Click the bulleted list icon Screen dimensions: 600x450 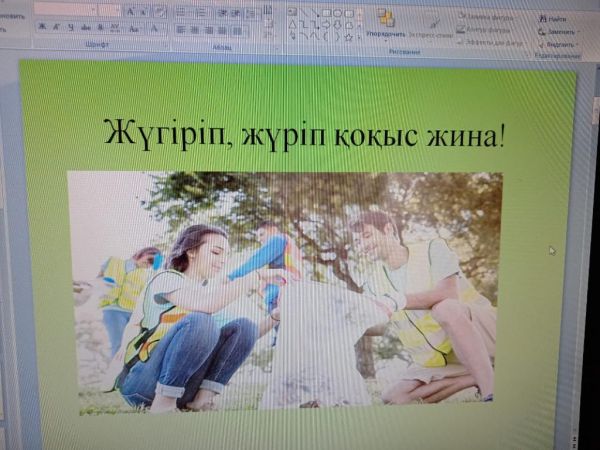181,12
